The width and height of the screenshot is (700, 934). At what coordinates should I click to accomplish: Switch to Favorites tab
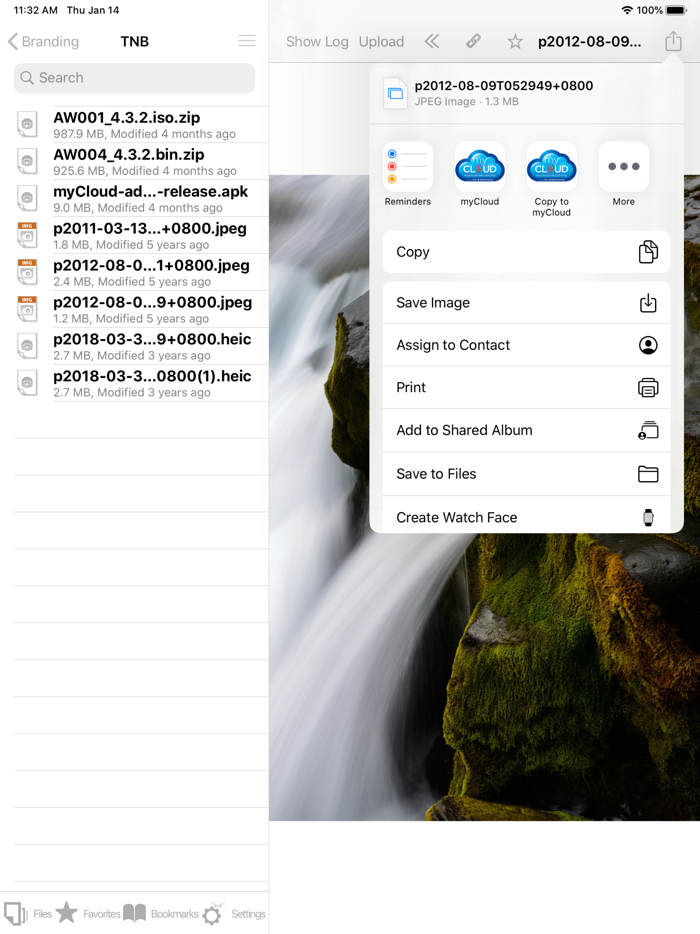tap(88, 914)
